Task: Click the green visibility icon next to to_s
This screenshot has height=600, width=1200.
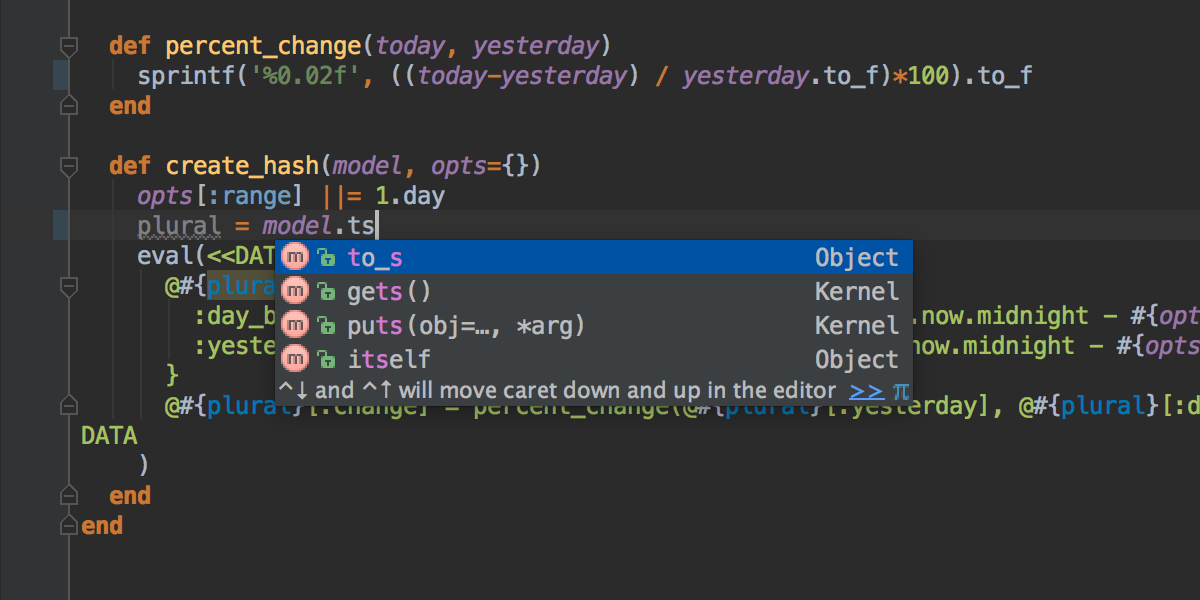Action: pos(326,258)
